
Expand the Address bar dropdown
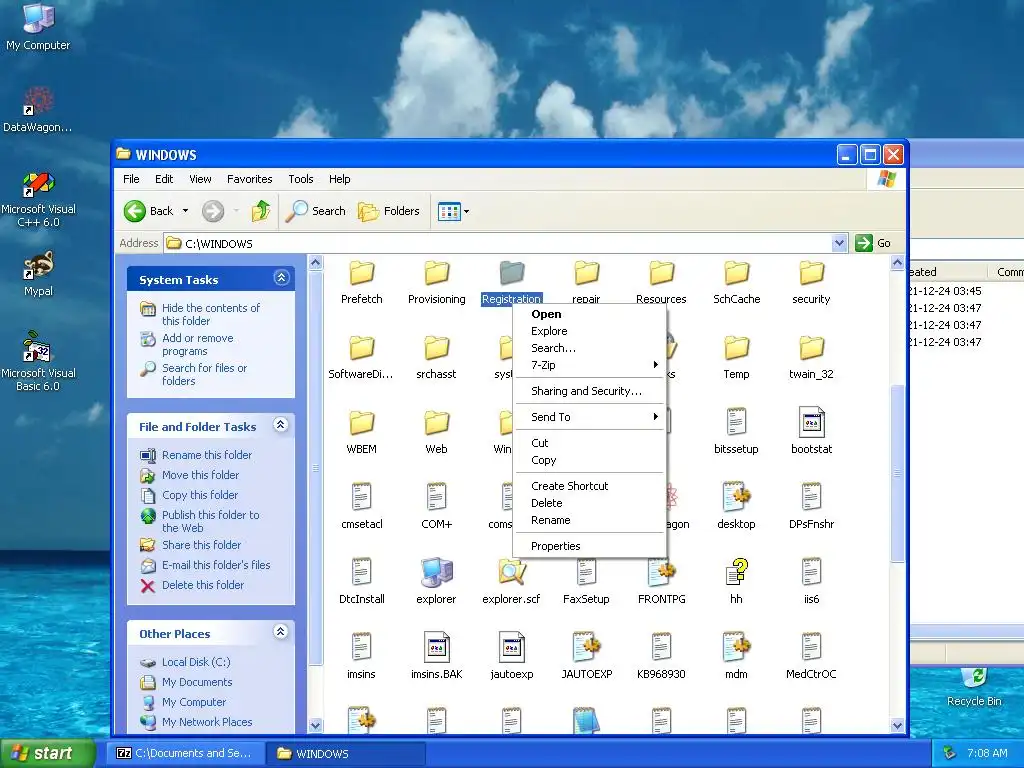pos(840,243)
